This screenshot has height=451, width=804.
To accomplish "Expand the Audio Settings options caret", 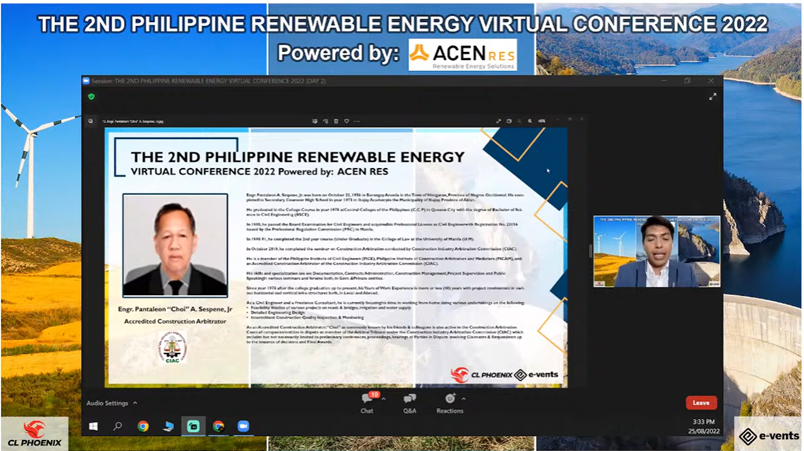I will (x=135, y=403).
